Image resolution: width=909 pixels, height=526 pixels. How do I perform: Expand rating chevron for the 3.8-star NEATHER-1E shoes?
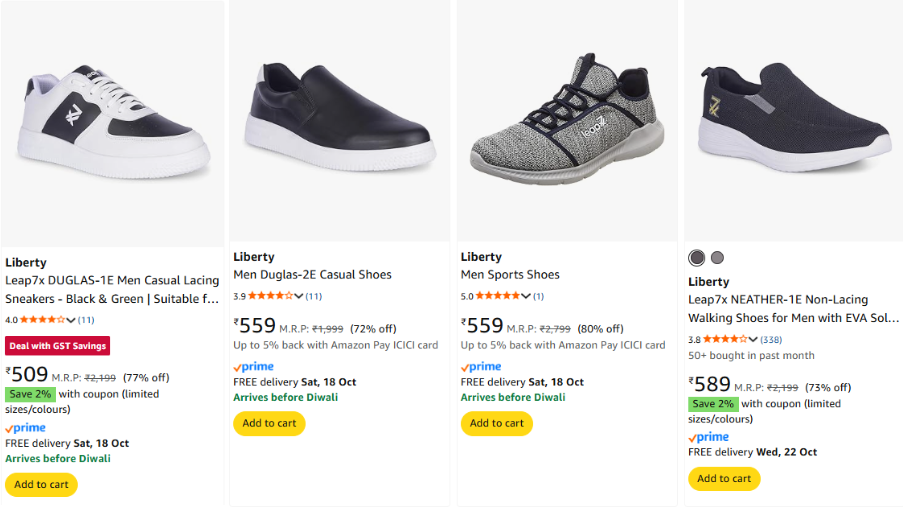(x=753, y=340)
